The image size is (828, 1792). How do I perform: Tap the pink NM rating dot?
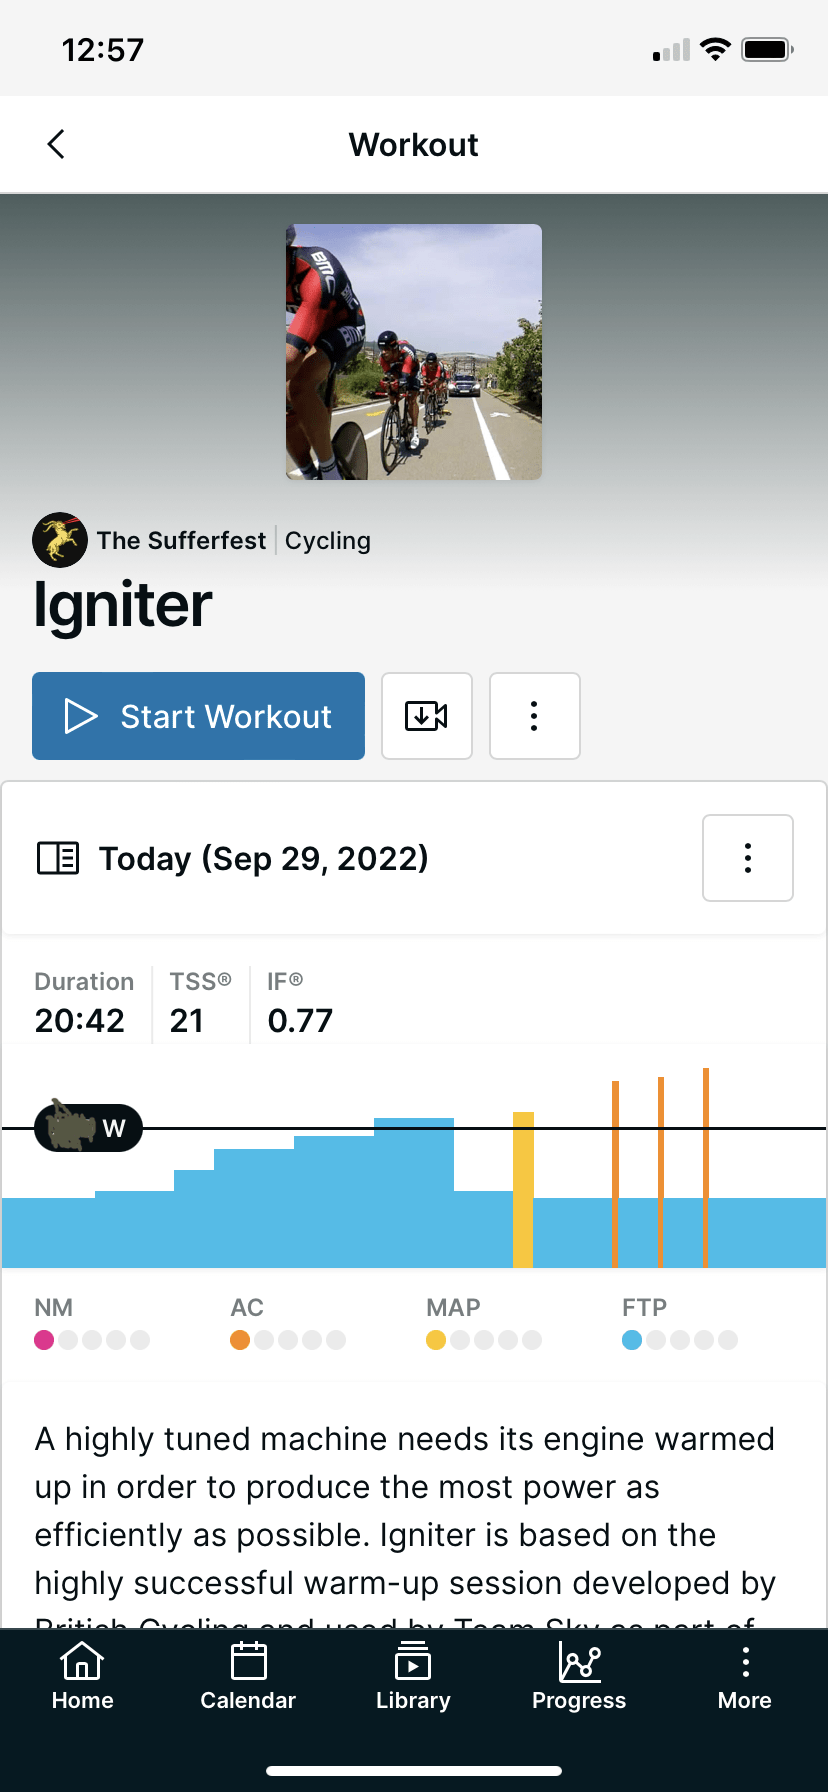pos(44,1340)
